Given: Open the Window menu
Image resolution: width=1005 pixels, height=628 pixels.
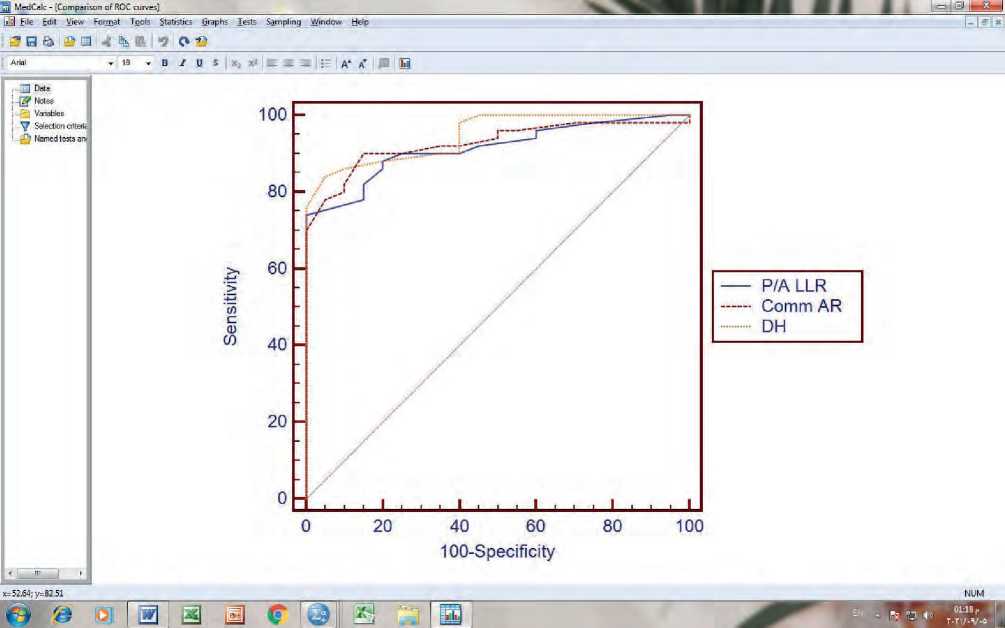Looking at the screenshot, I should point(326,22).
